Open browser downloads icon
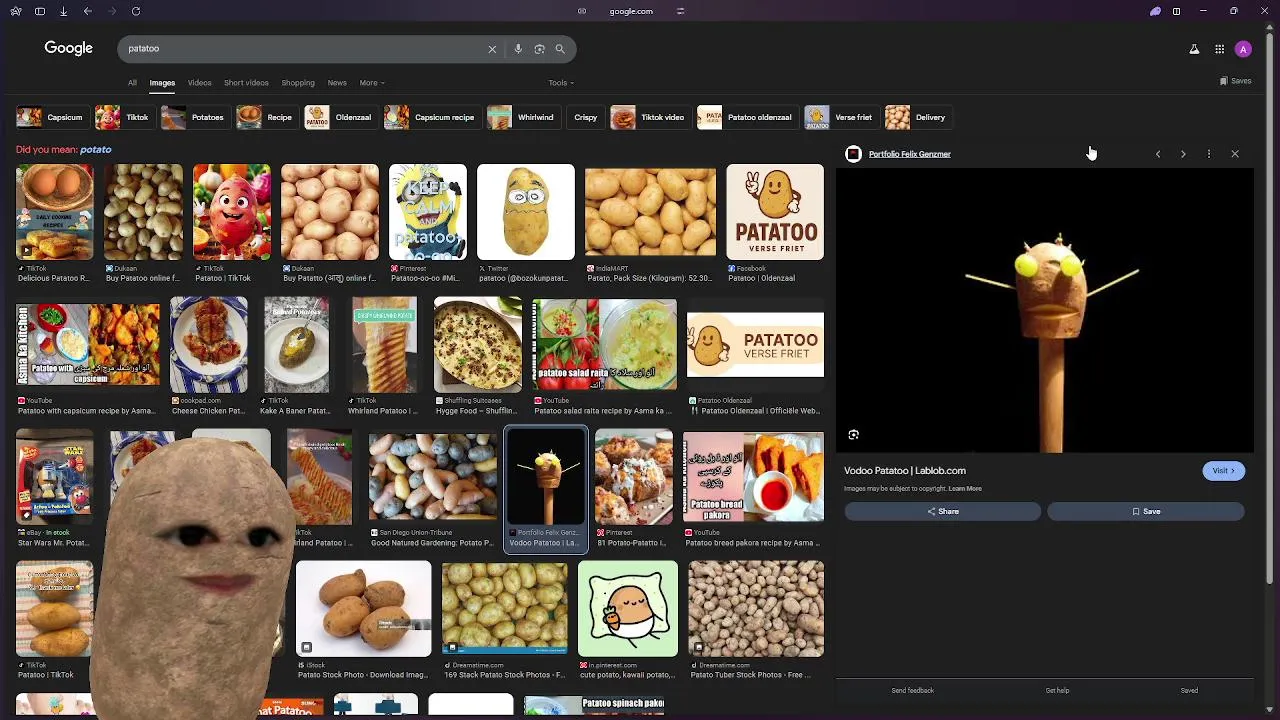1280x720 pixels. (x=63, y=11)
